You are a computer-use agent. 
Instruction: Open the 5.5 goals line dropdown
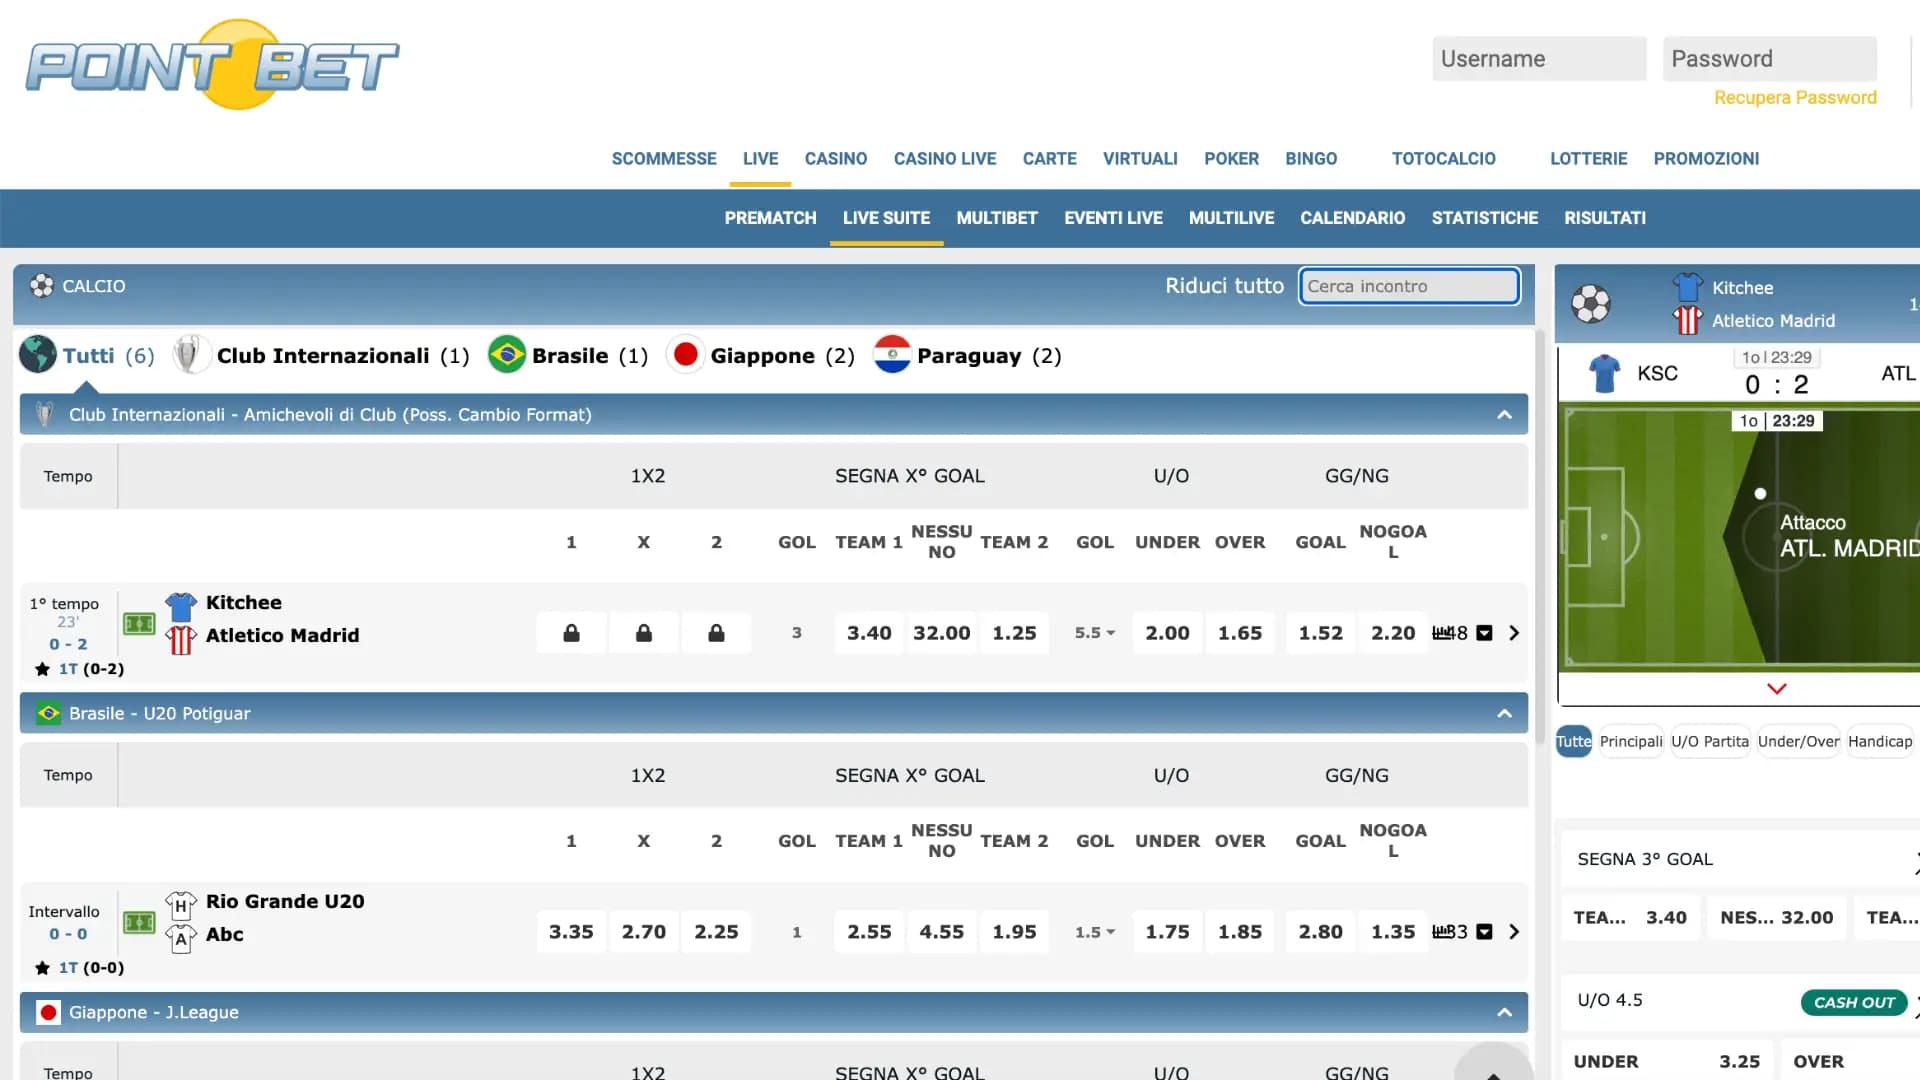point(1093,633)
